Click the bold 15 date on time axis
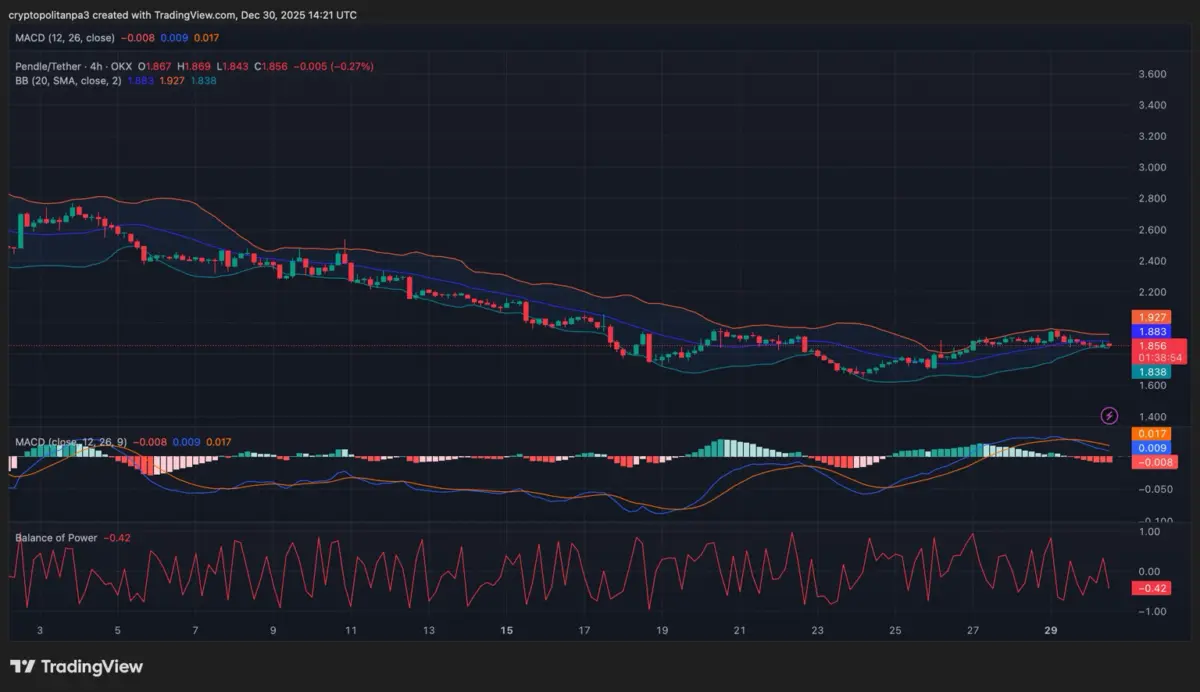Screen dimensions: 1200x692 click(x=506, y=631)
